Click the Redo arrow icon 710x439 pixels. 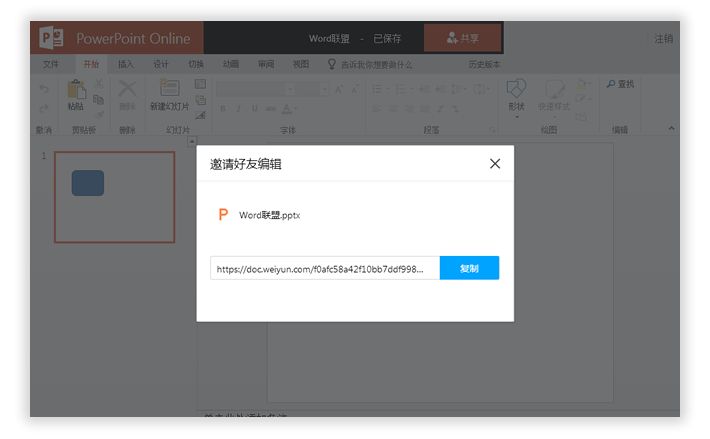[44, 108]
